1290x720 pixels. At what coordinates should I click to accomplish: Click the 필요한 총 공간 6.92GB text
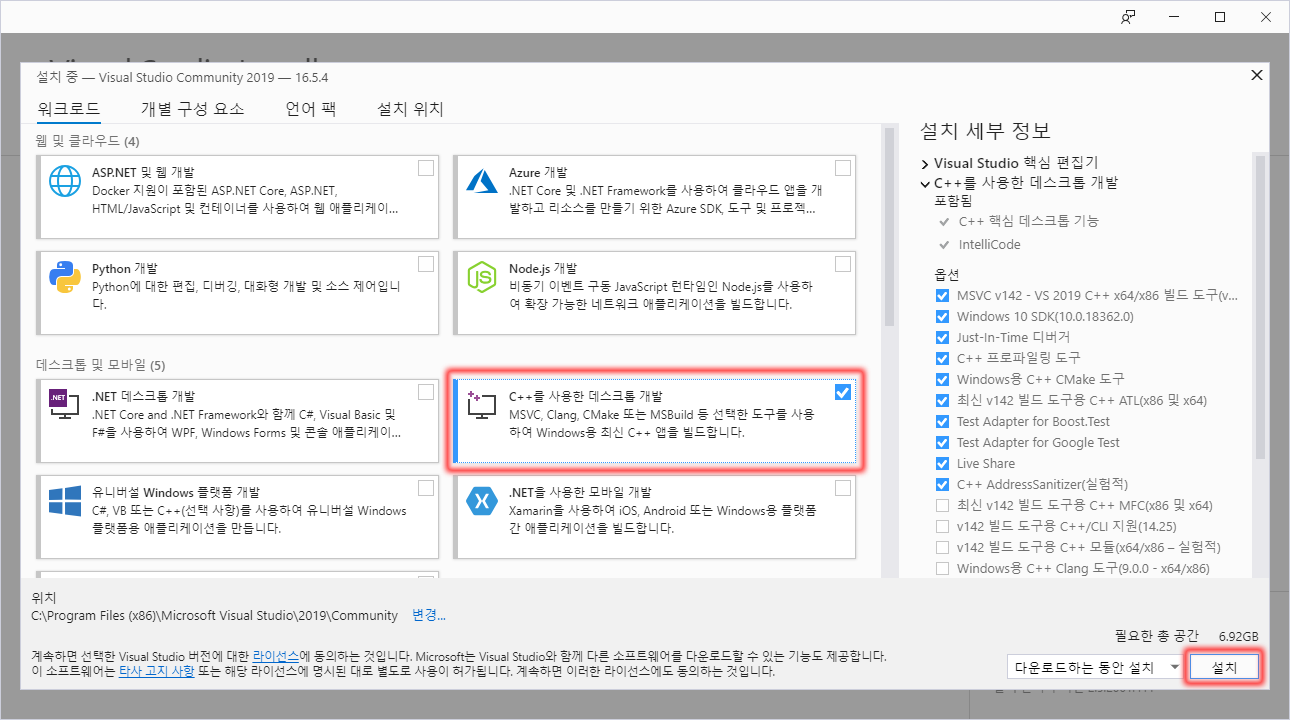pos(1187,636)
